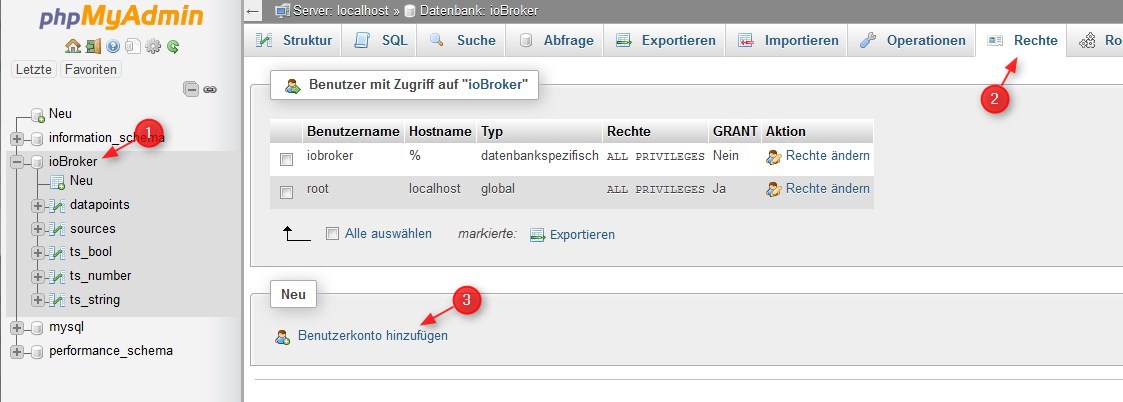Click the Hostname column header
Image resolution: width=1123 pixels, height=402 pixels.
coord(440,132)
